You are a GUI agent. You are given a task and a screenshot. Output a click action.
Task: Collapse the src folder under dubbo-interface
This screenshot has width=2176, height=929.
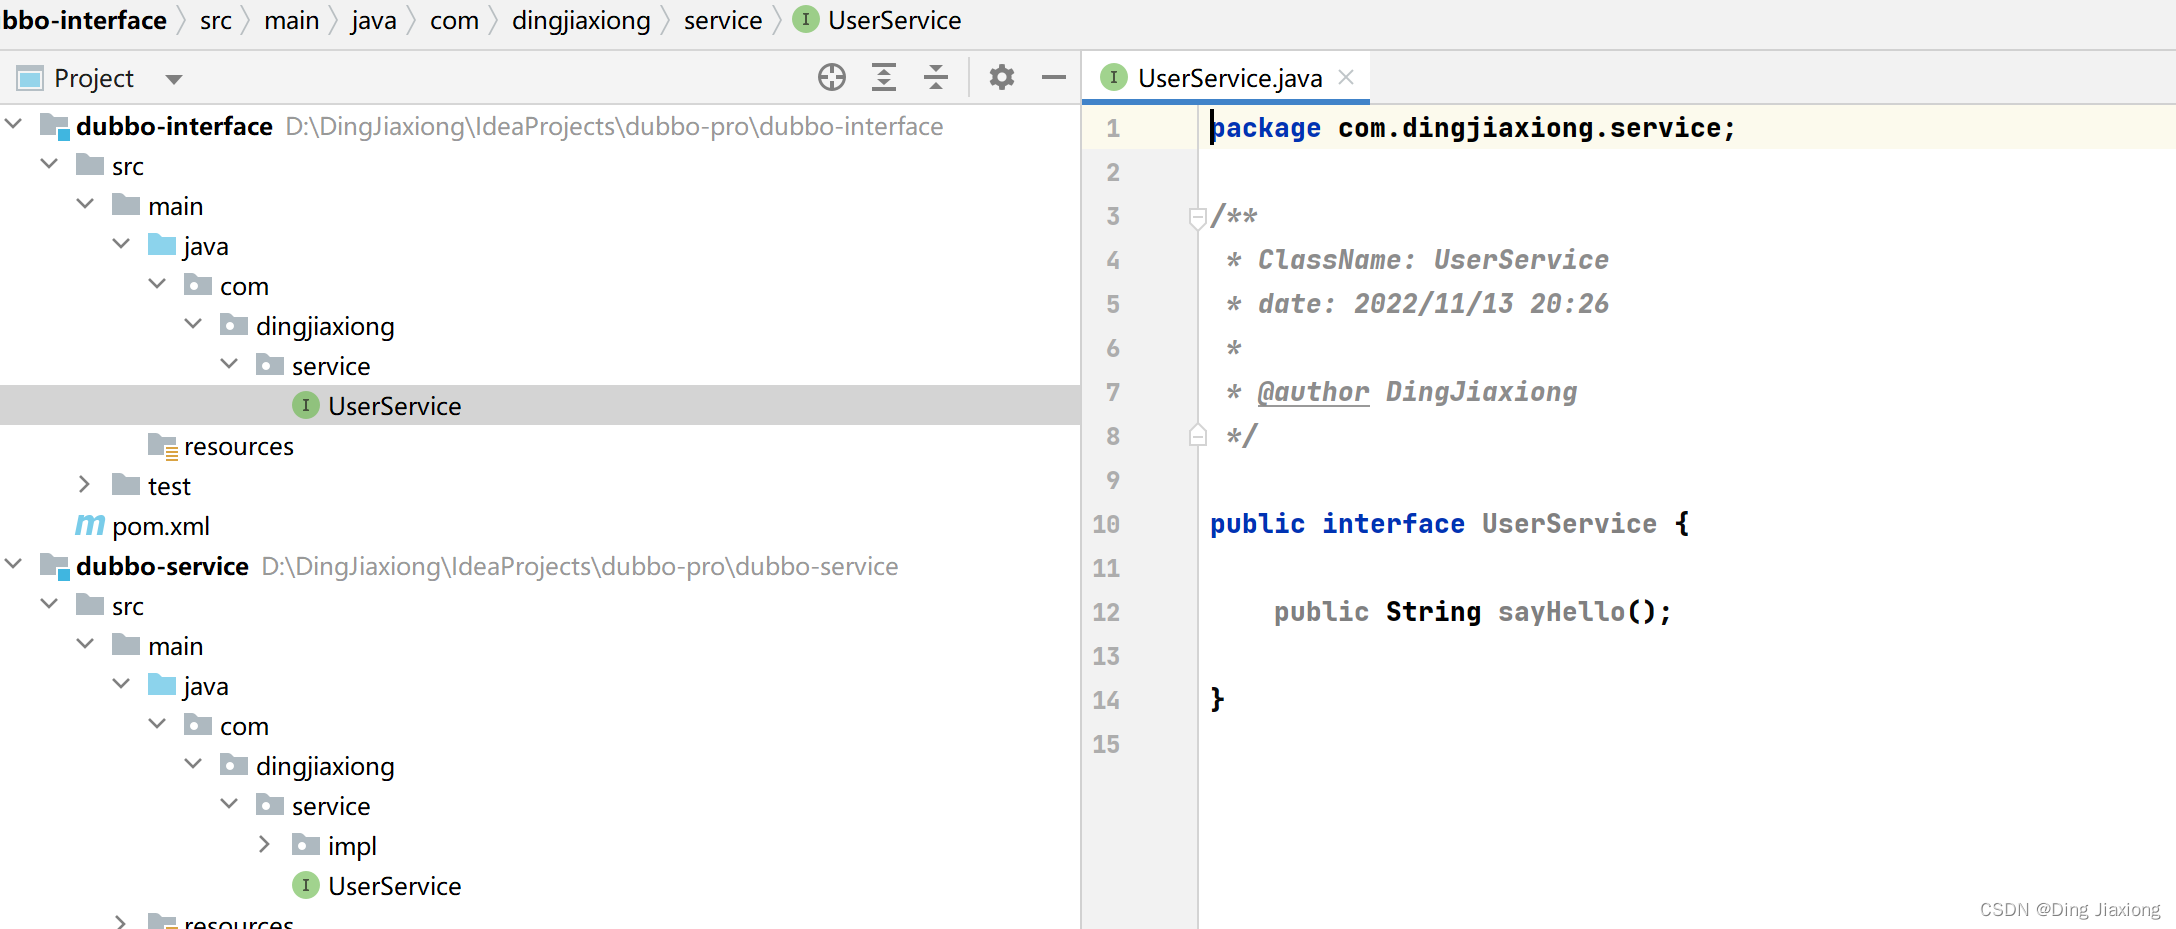tap(49, 164)
